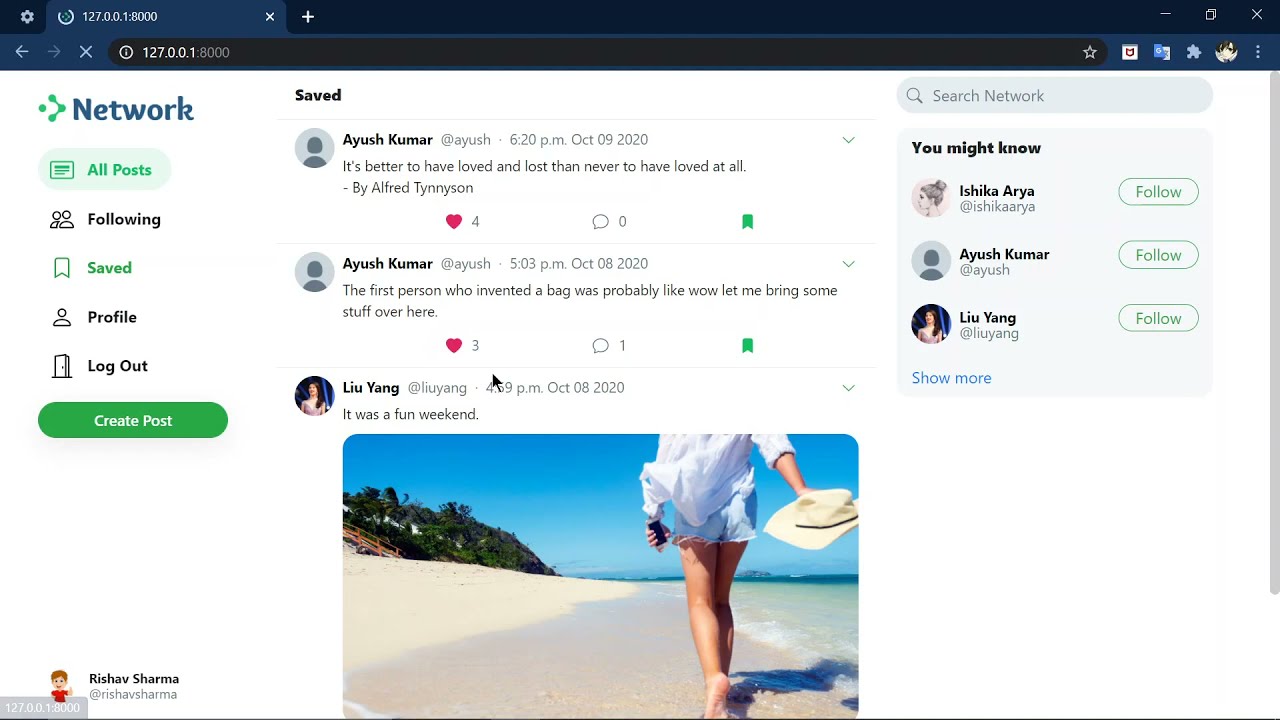1280x720 pixels.
Task: Open comments on the Alfred Tynnyson quote post
Action: coord(600,222)
